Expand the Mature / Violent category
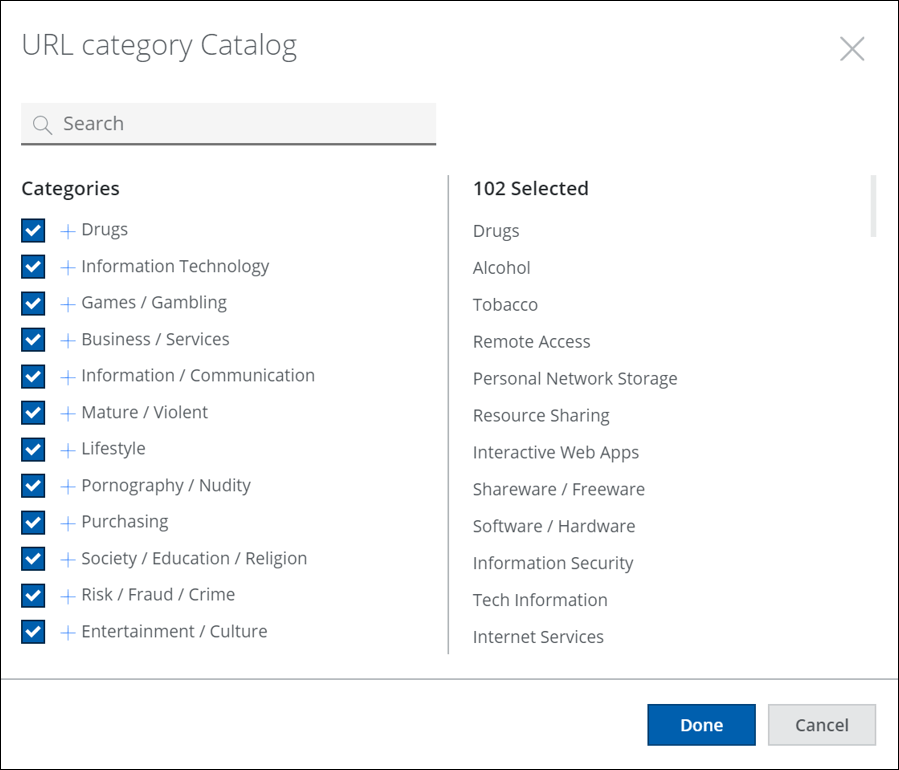The width and height of the screenshot is (899, 770). (x=68, y=413)
